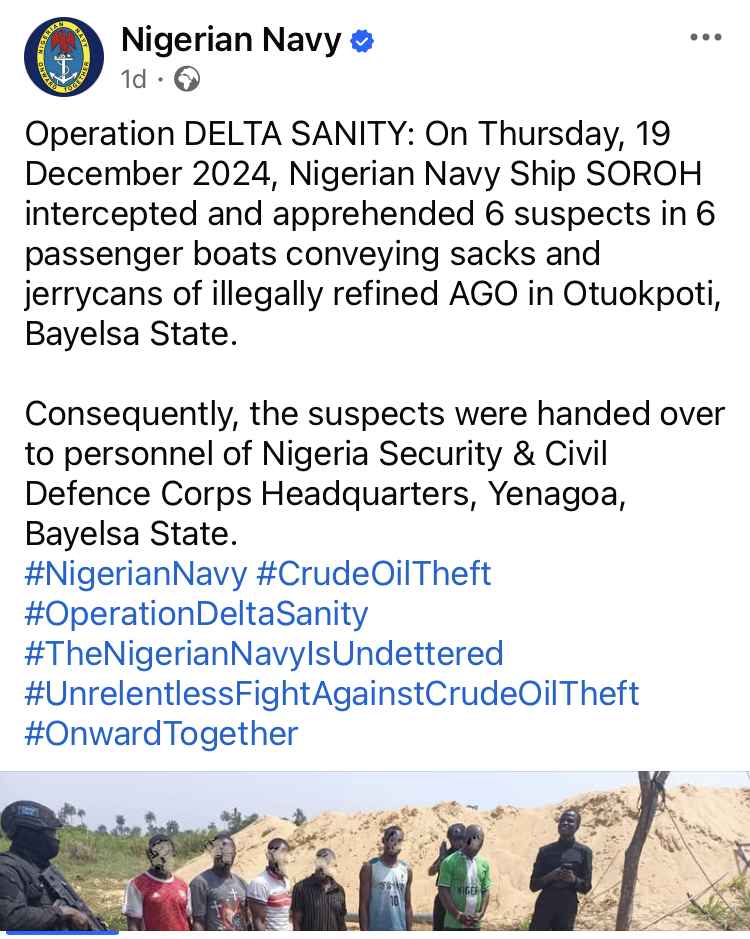The width and height of the screenshot is (750, 939).
Task: Open the Nigerian Navy profile picture
Action: coord(63,57)
